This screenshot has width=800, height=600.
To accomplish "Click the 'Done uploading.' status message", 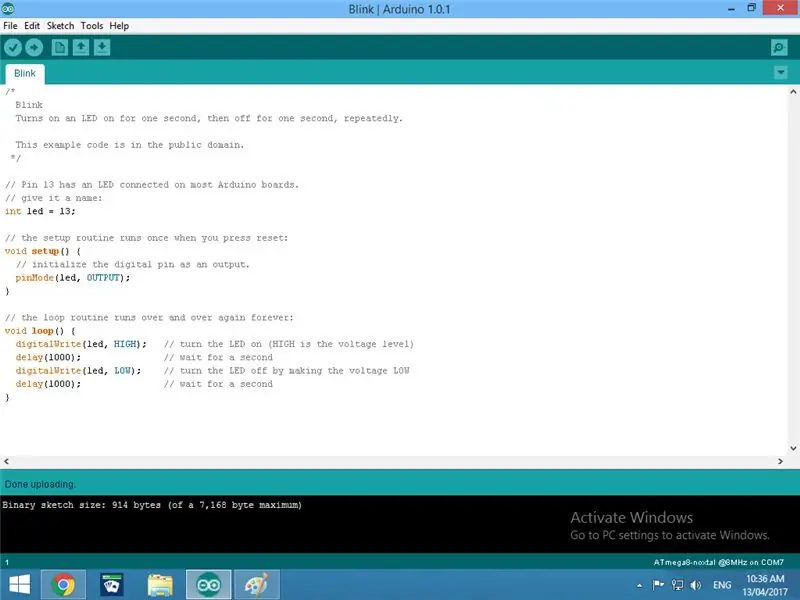I will coord(40,484).
